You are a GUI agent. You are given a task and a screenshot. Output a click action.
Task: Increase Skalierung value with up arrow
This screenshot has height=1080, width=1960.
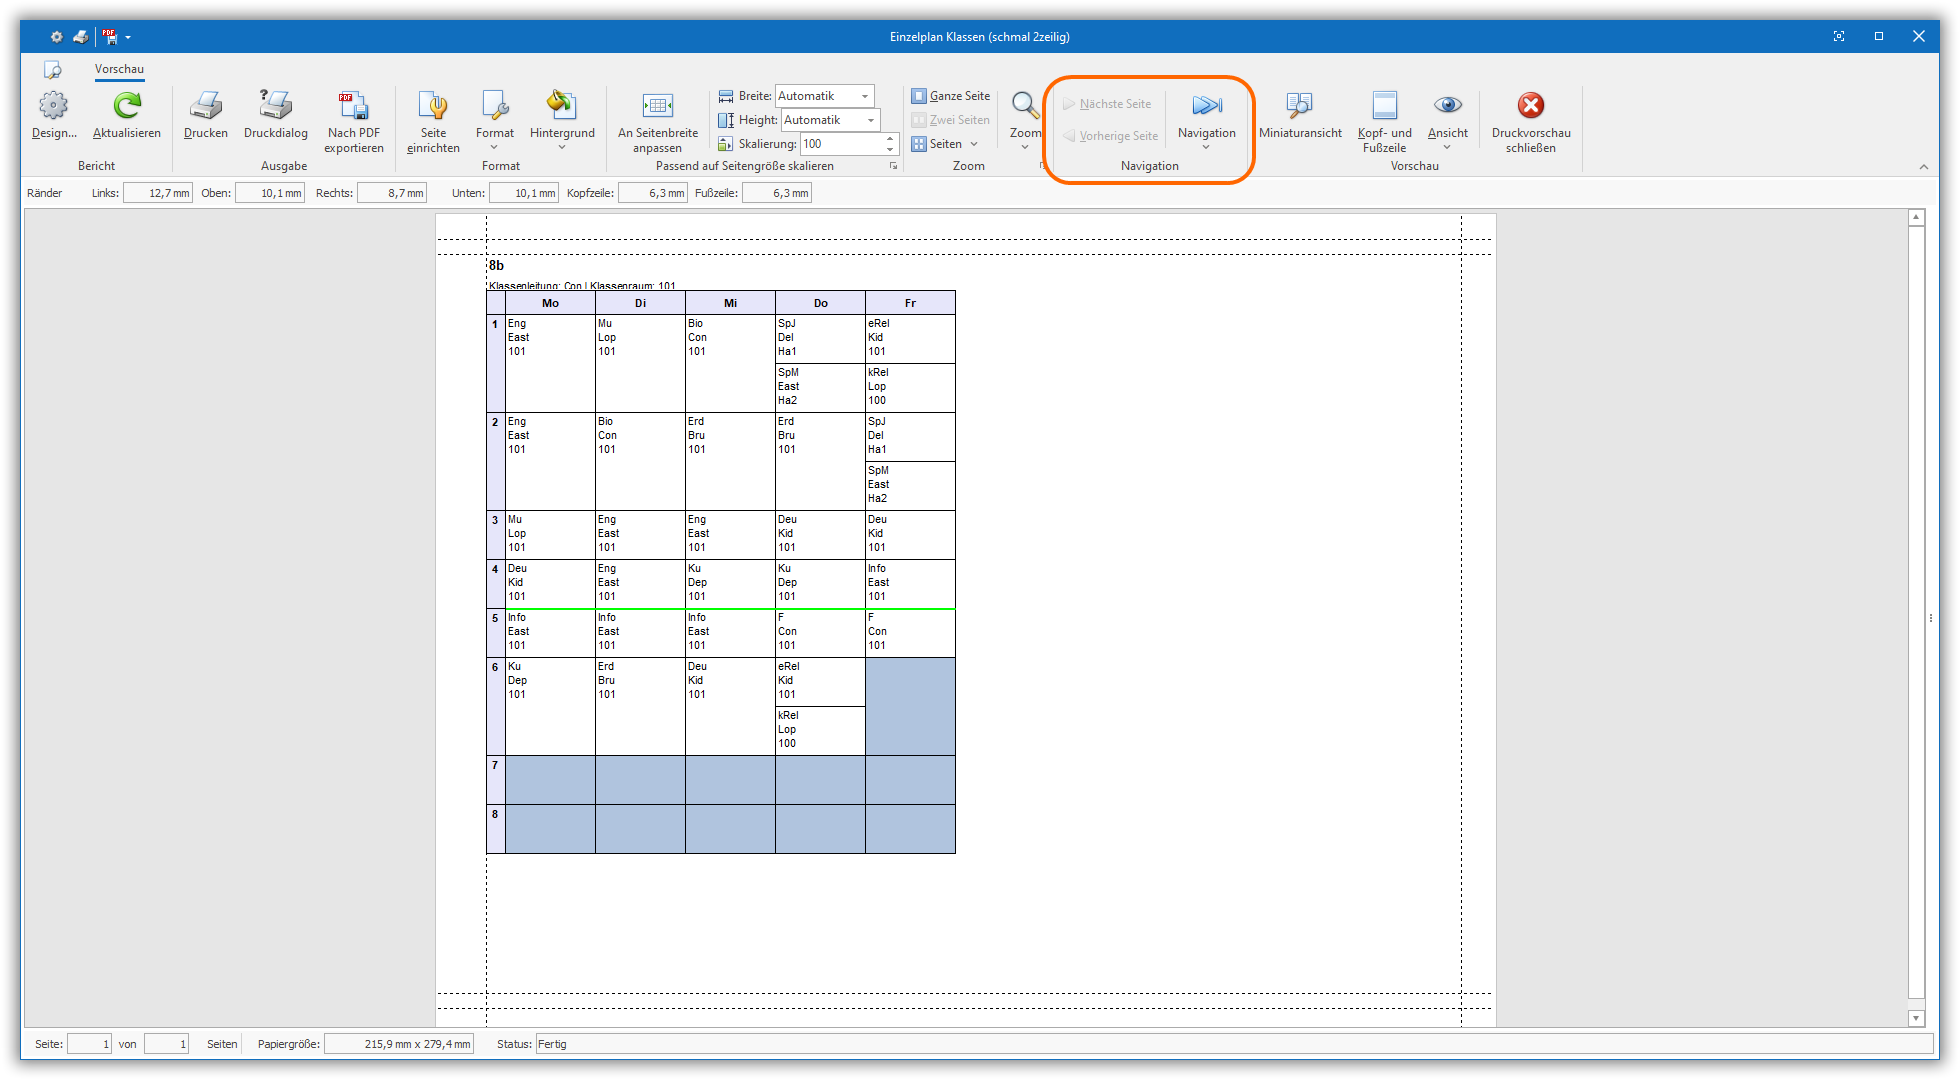890,139
